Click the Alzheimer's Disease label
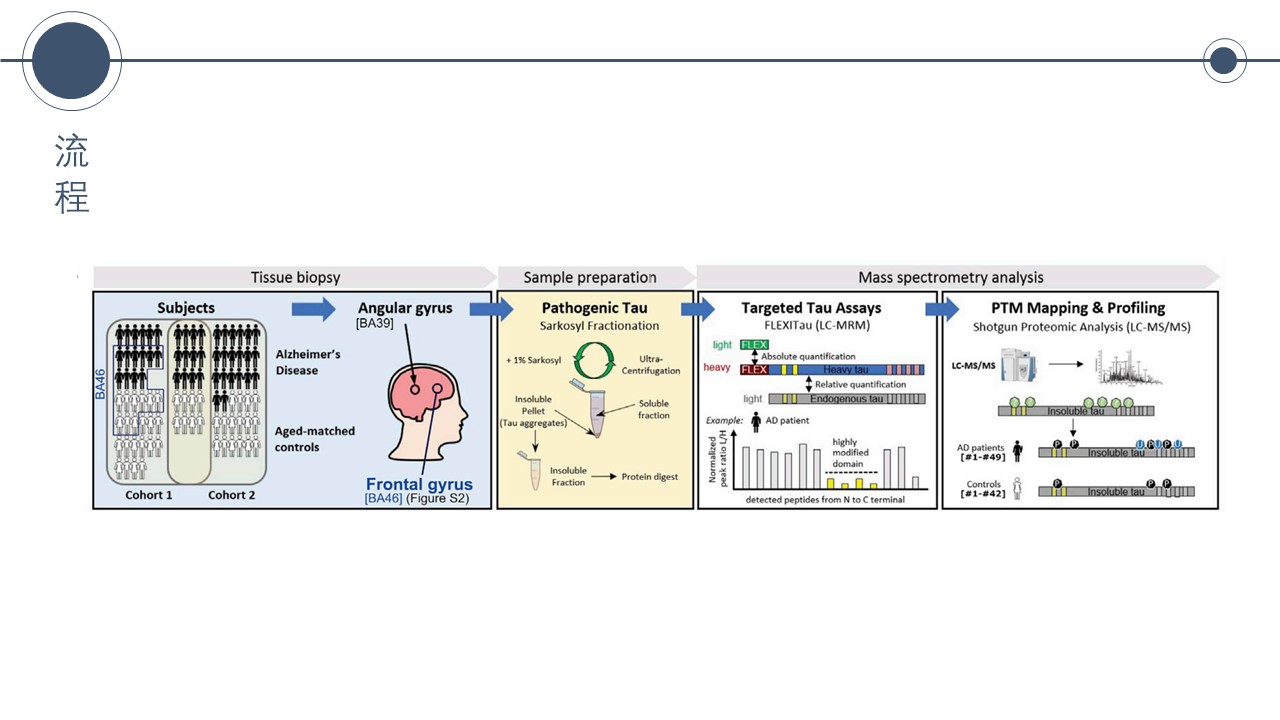 (308, 362)
